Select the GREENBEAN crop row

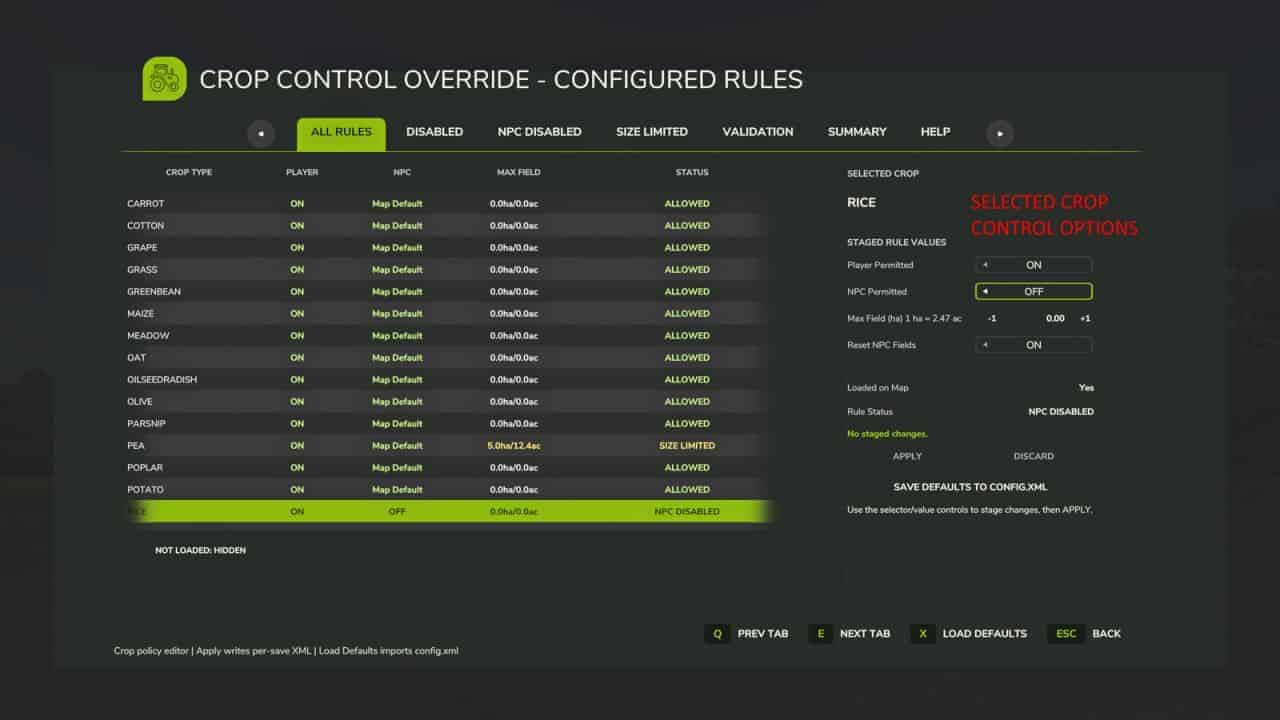click(x=448, y=292)
